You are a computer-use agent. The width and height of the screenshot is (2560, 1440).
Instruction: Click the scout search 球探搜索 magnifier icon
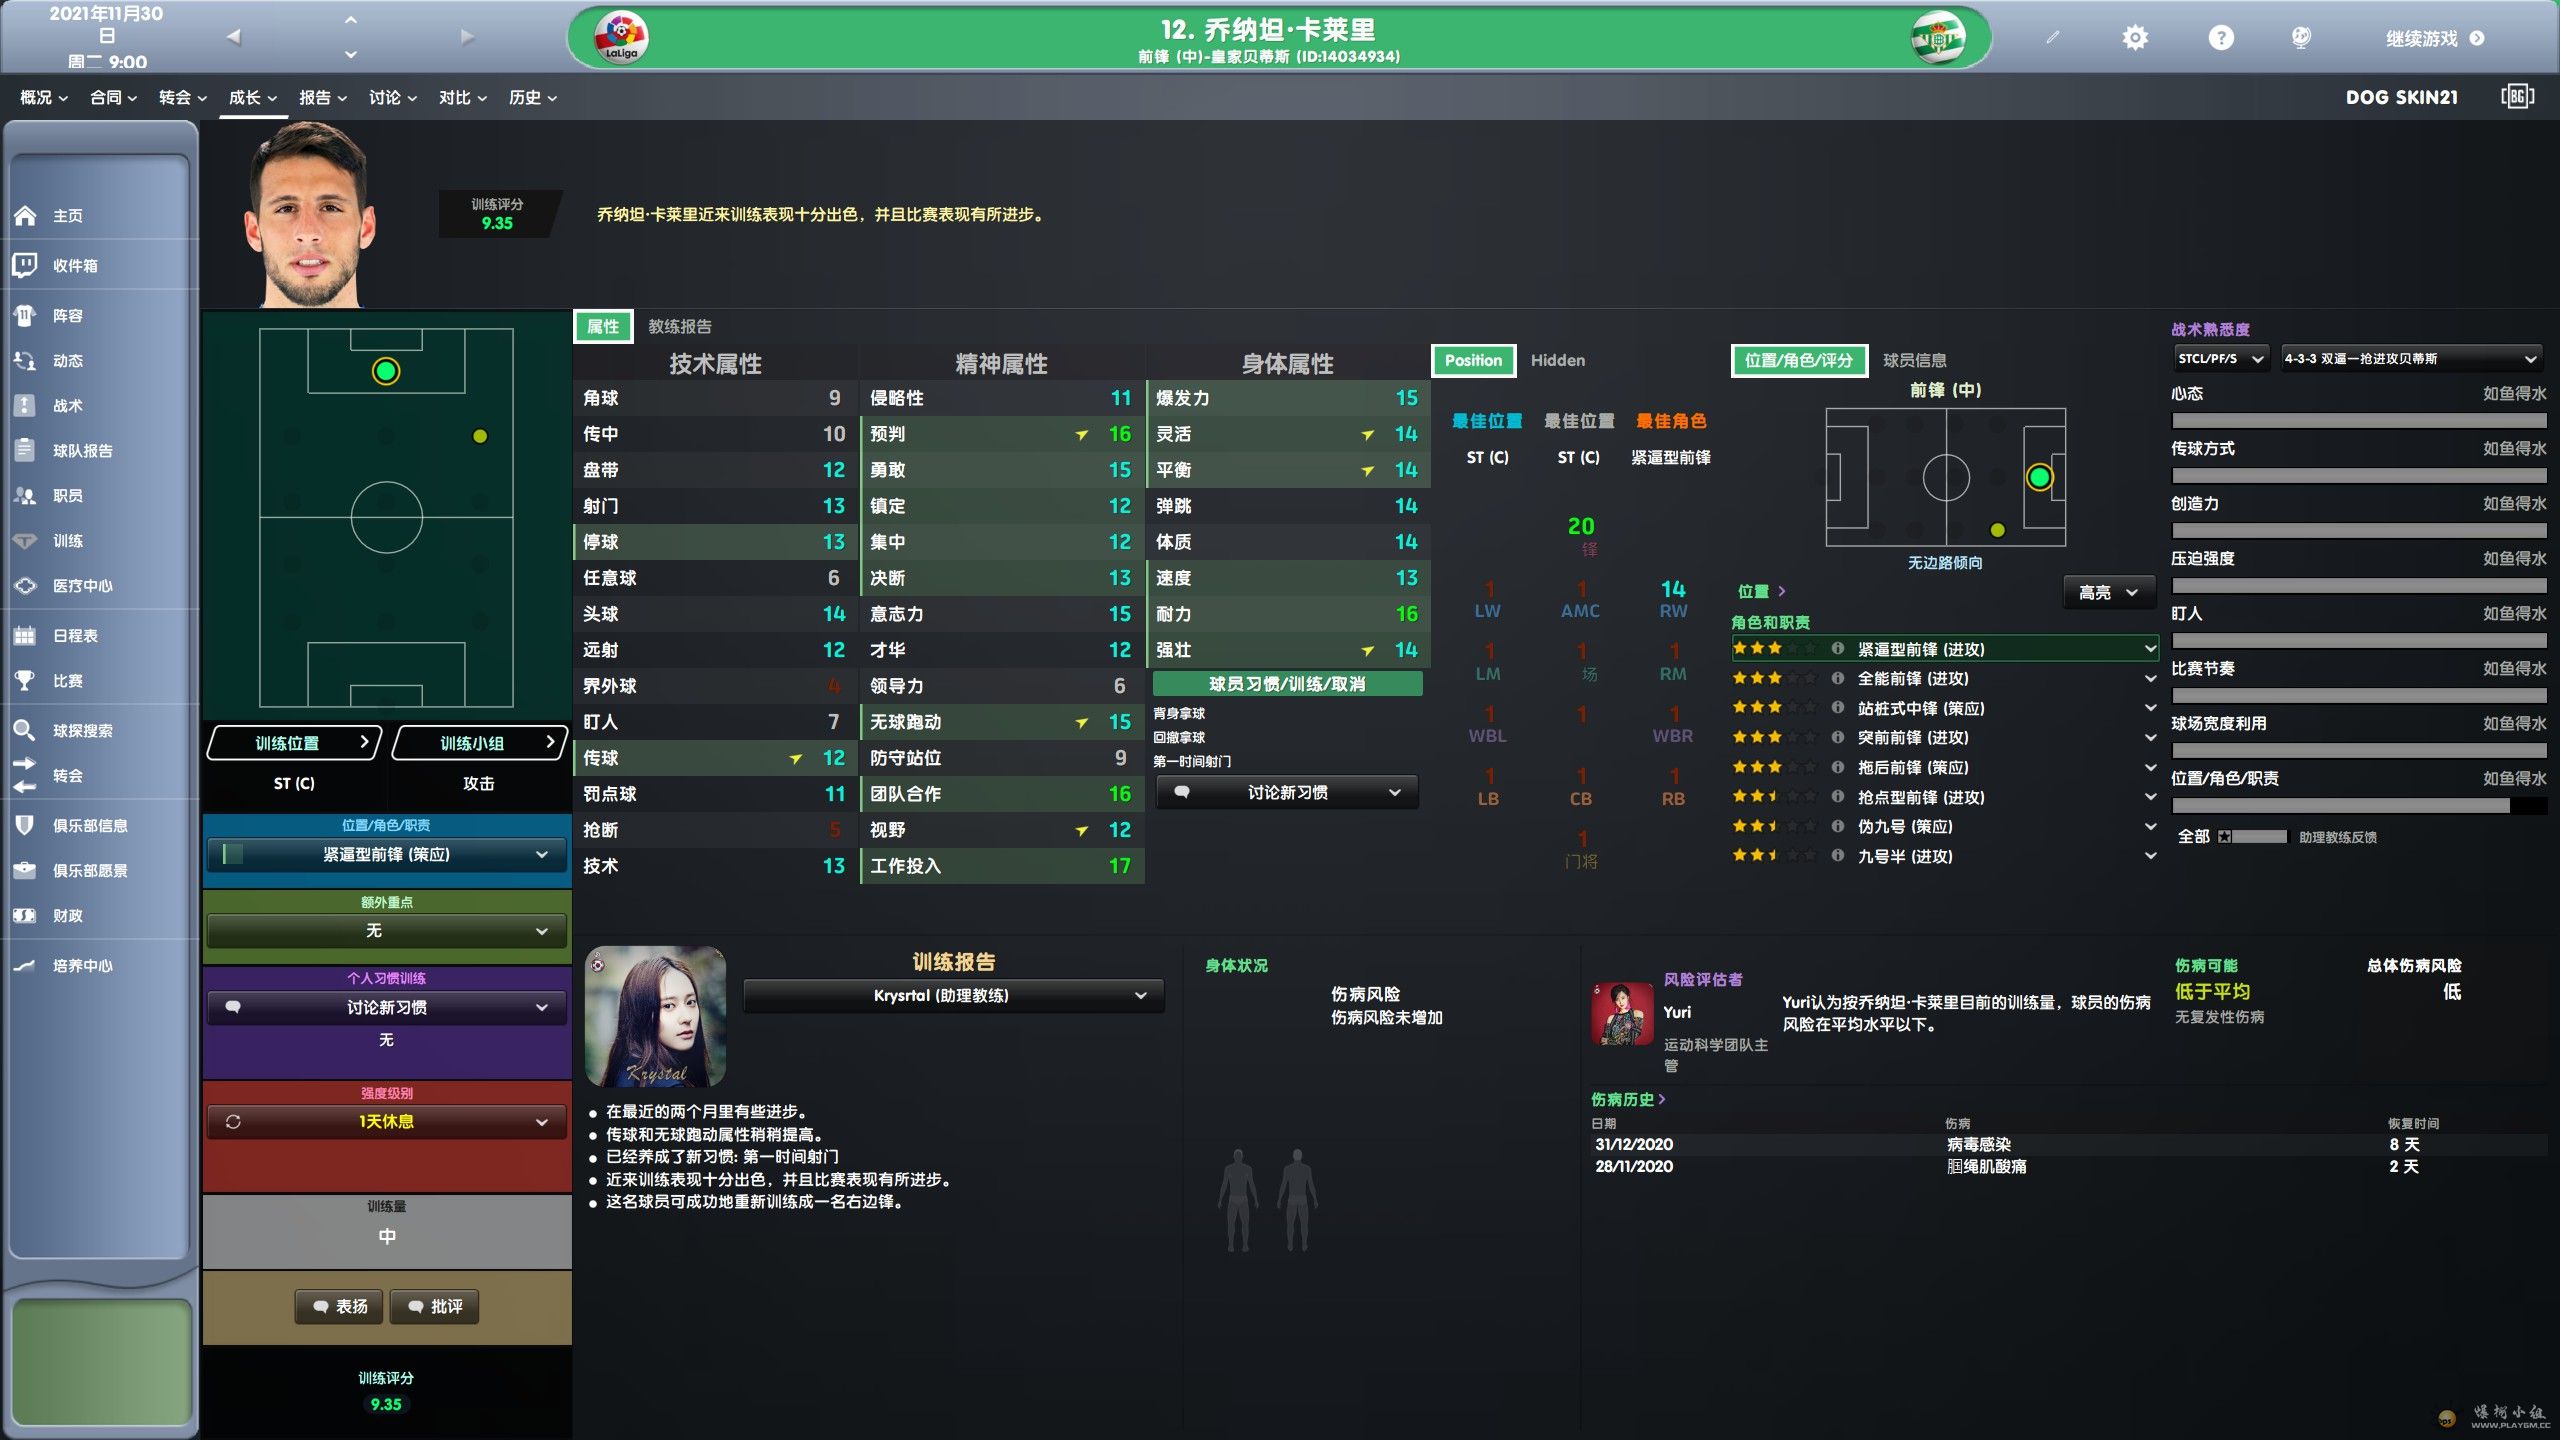click(x=25, y=730)
